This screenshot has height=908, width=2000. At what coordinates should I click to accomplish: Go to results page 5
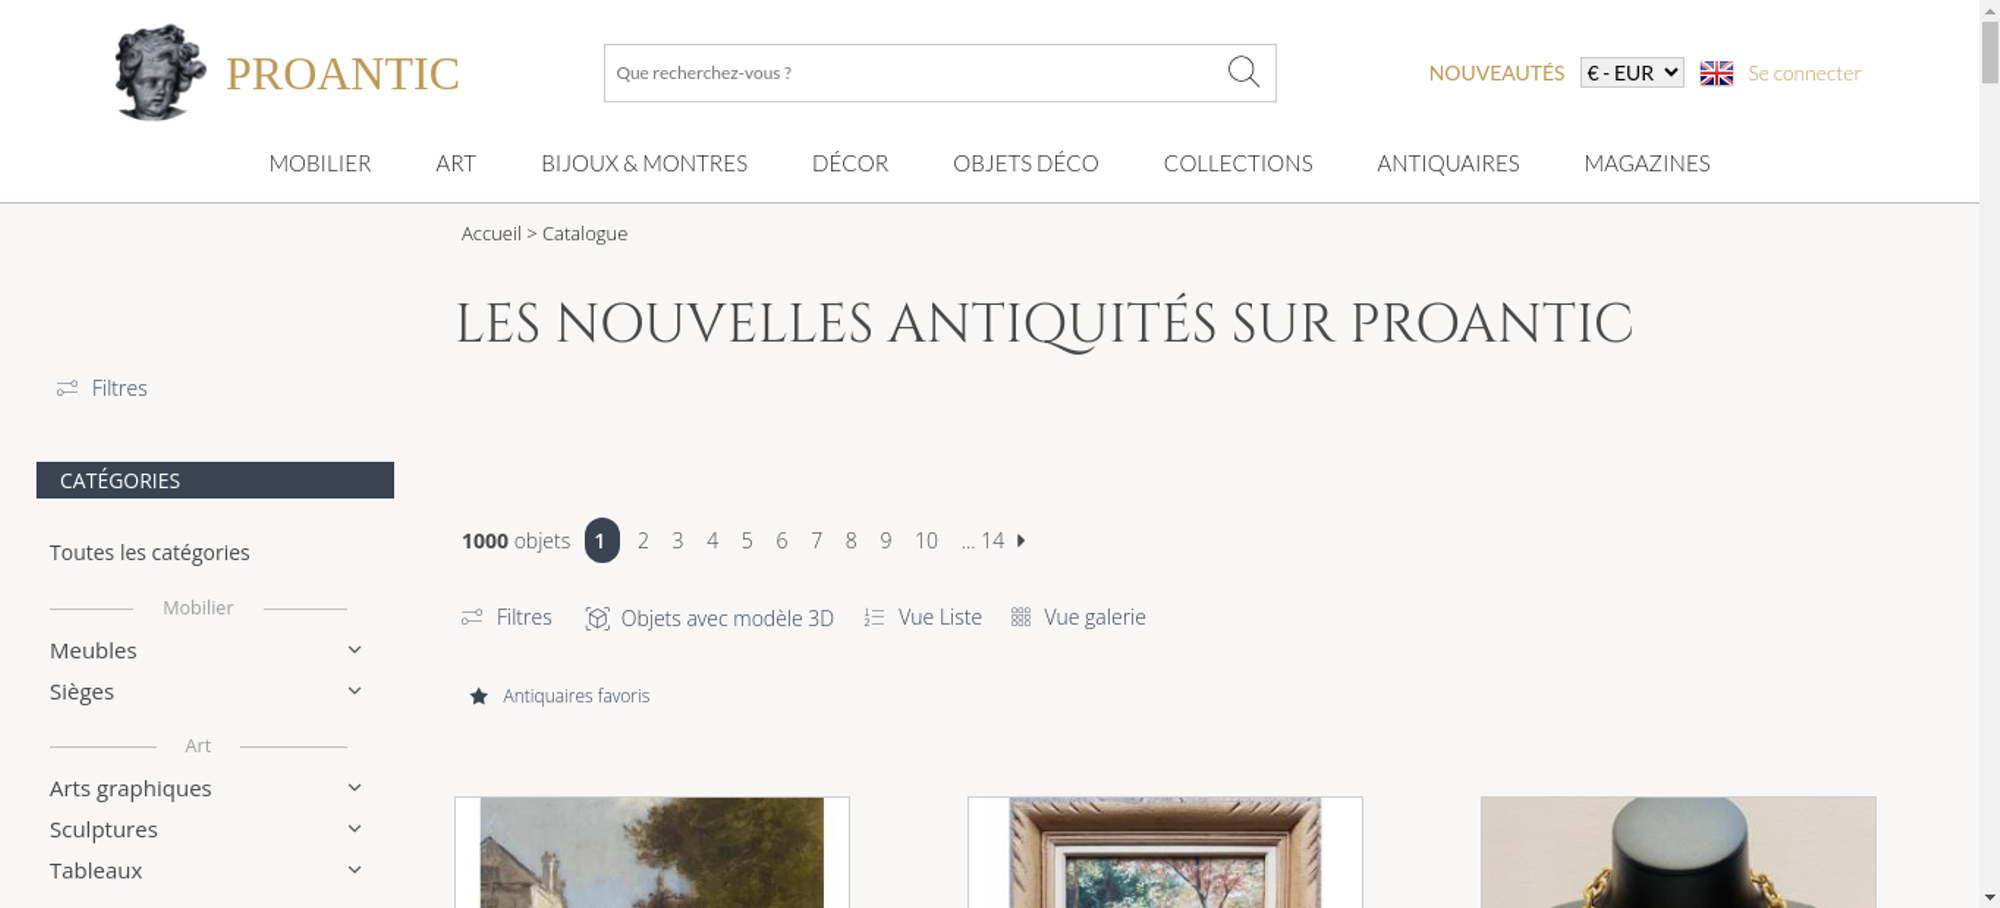pyautogui.click(x=747, y=540)
